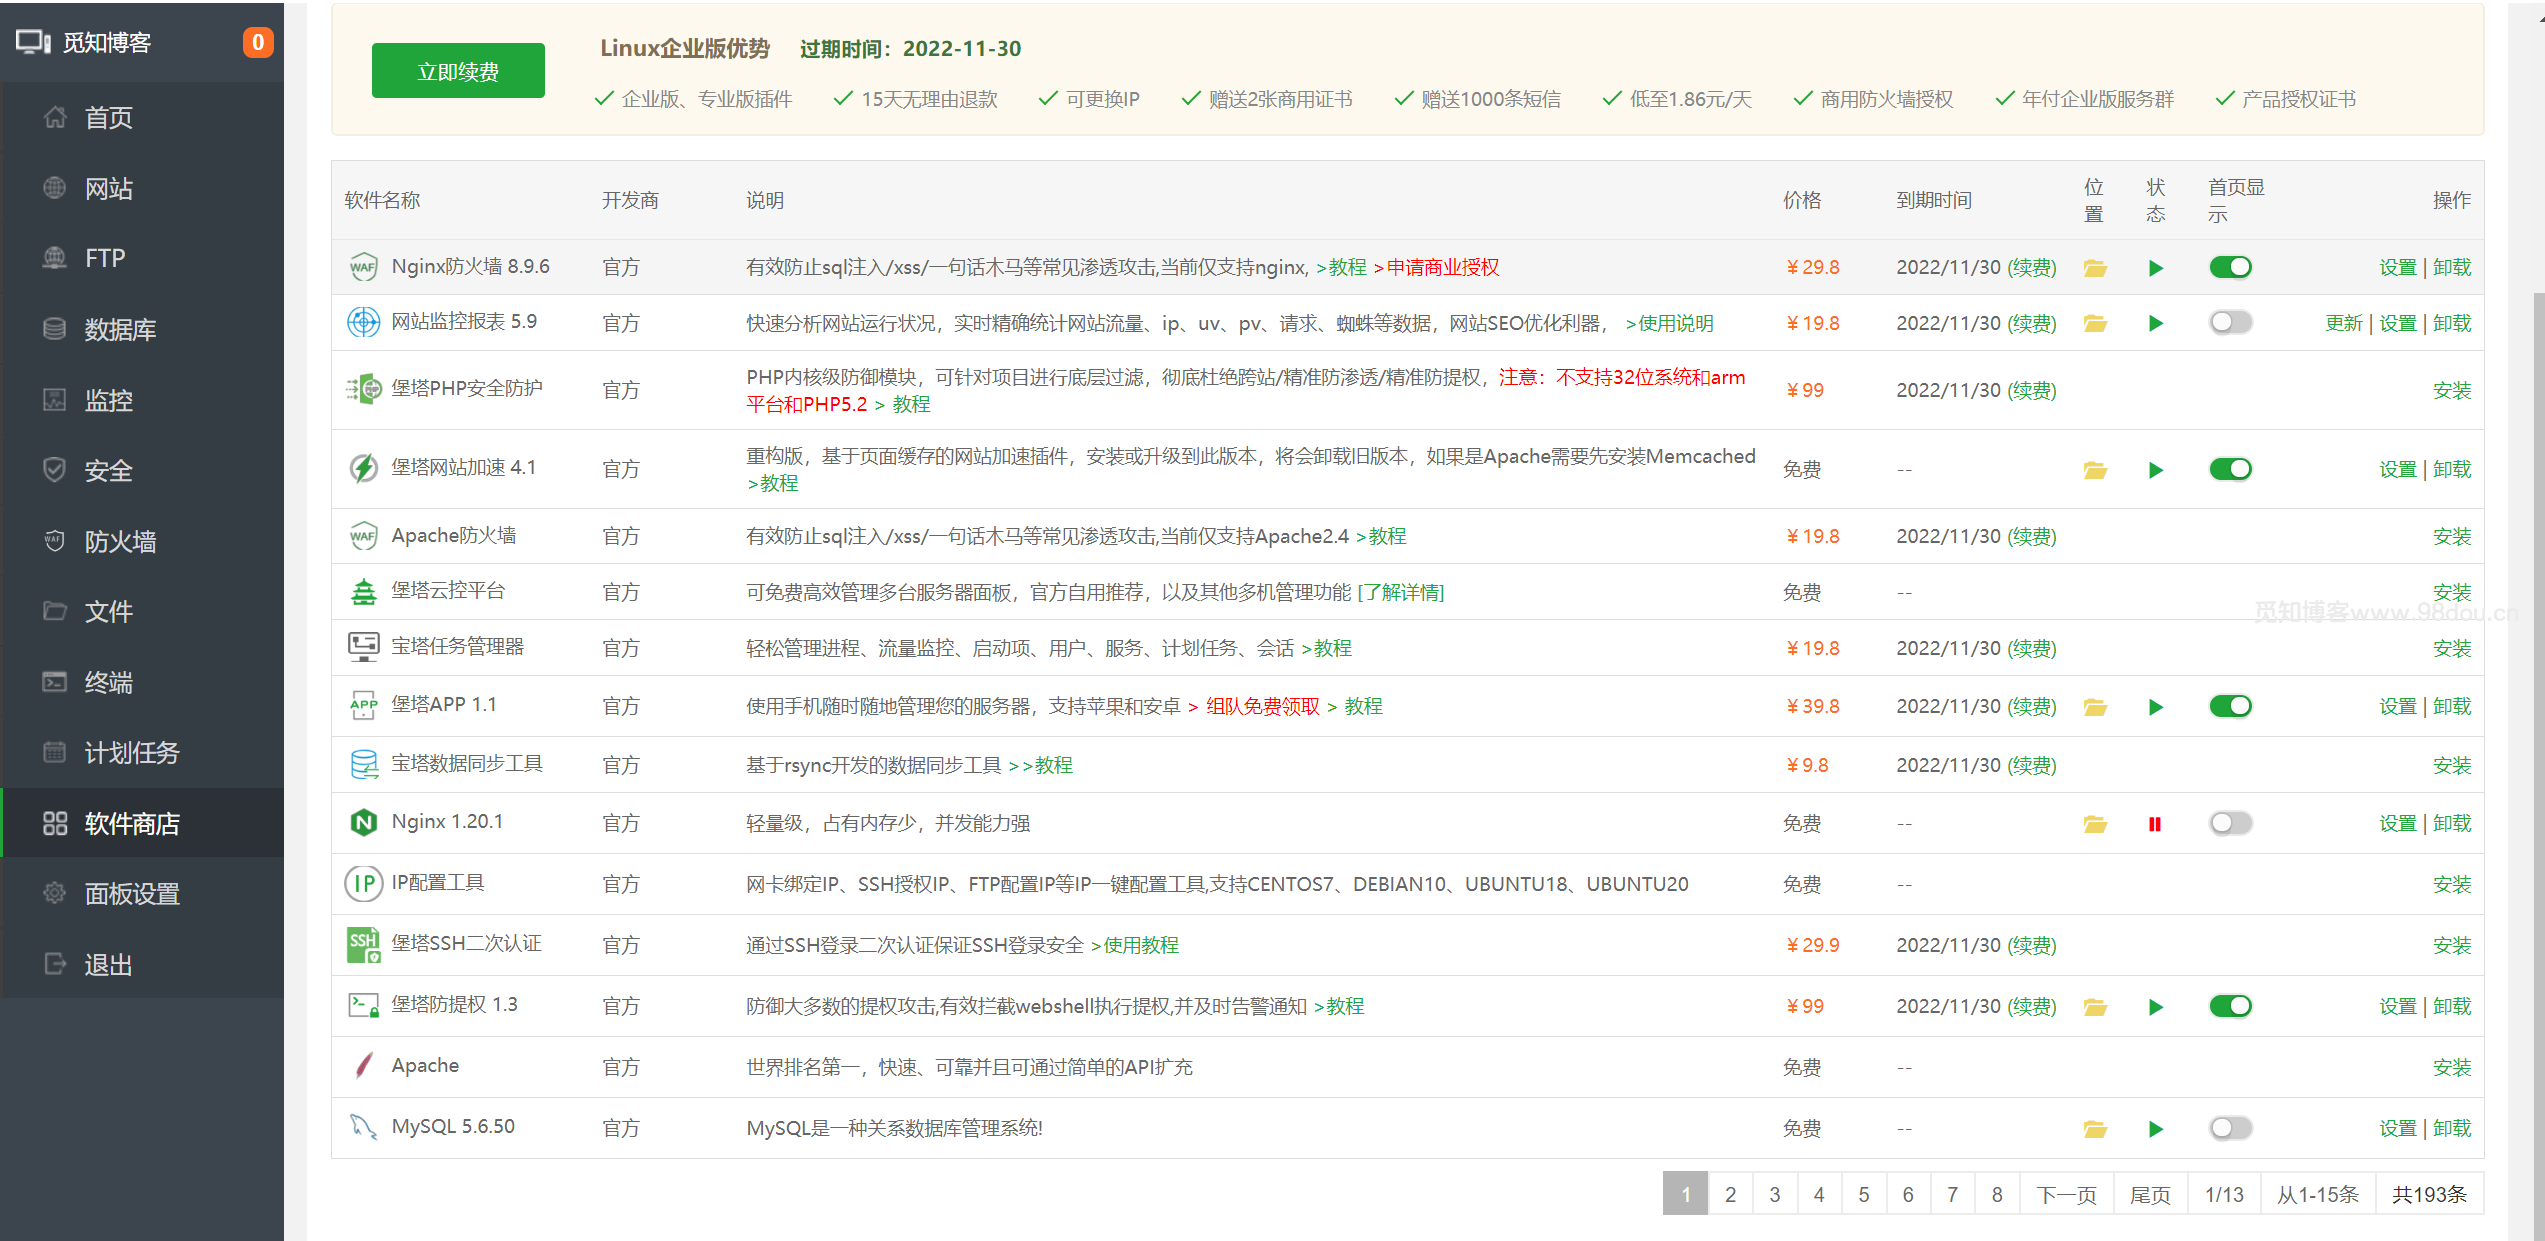The image size is (2545, 1241).
Task: Go to 首页 in the sidebar
Action: tap(142, 118)
